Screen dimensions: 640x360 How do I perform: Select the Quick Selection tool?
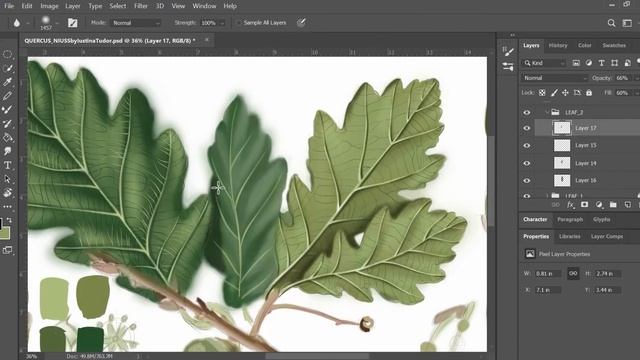click(x=7, y=68)
